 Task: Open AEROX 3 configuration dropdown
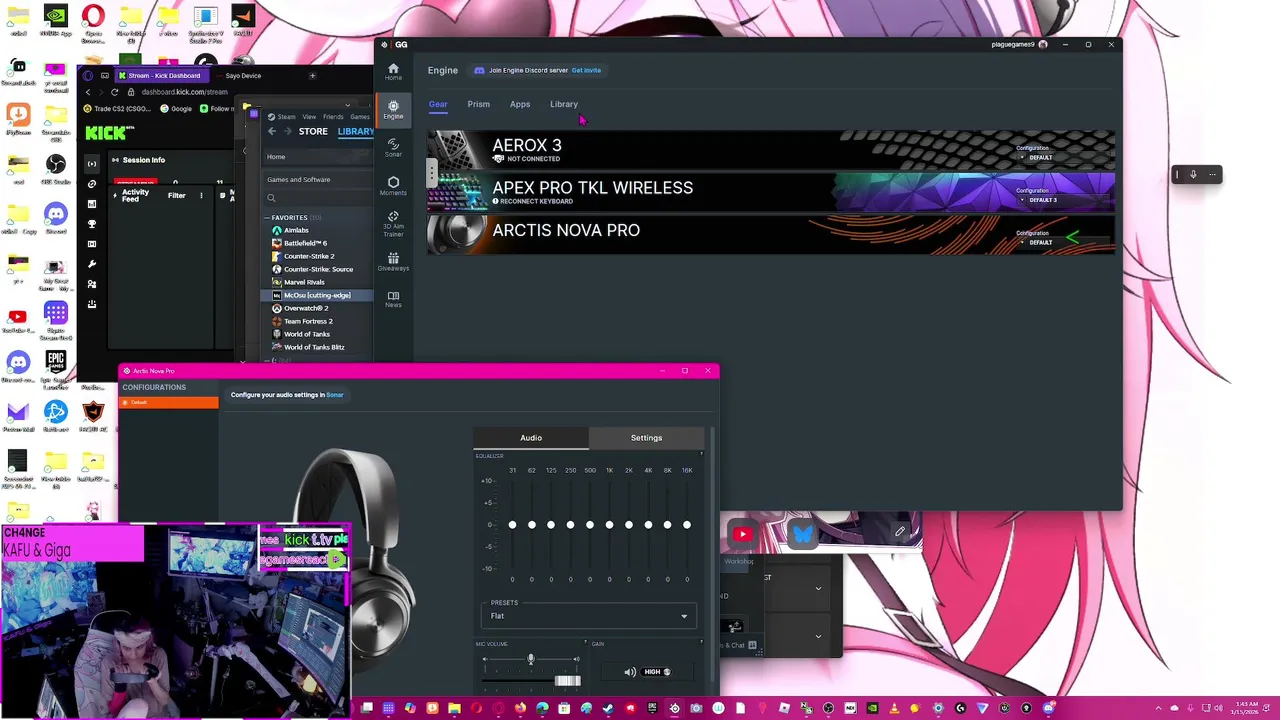1036,157
